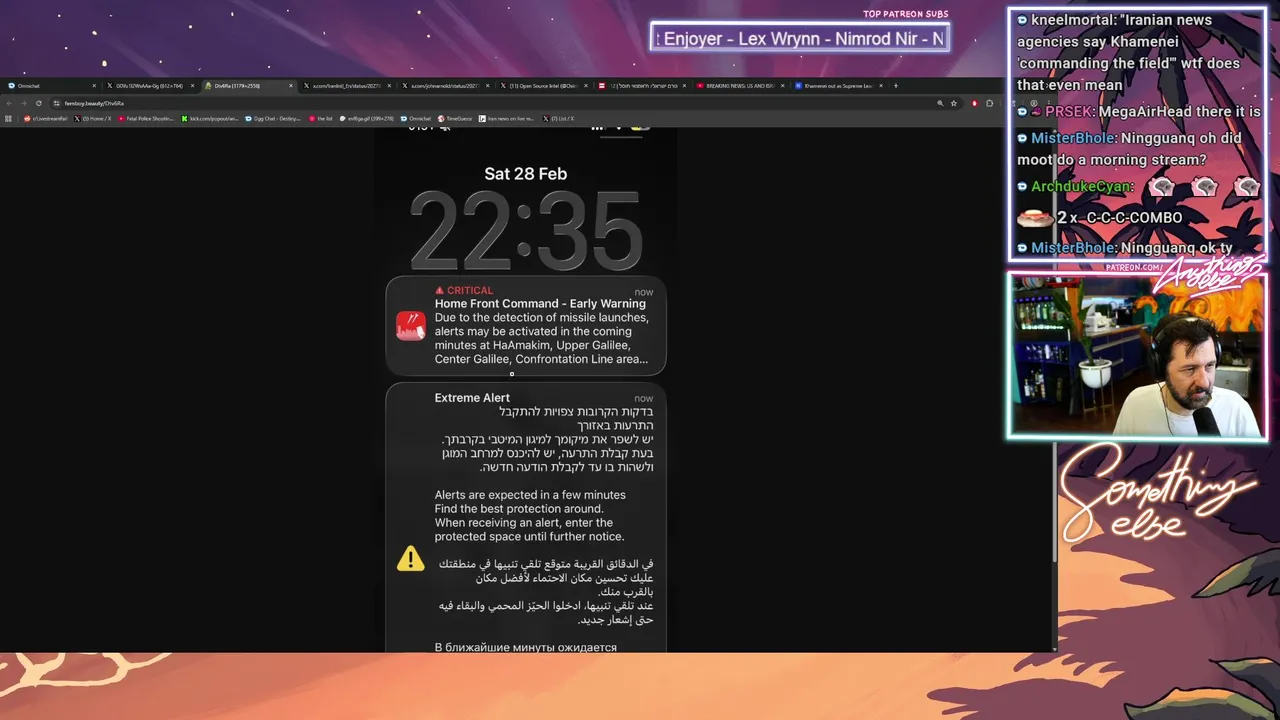Open Omnichat bookmark in bookmarks bar
Viewport: 1280px width, 720px height.
[x=416, y=118]
